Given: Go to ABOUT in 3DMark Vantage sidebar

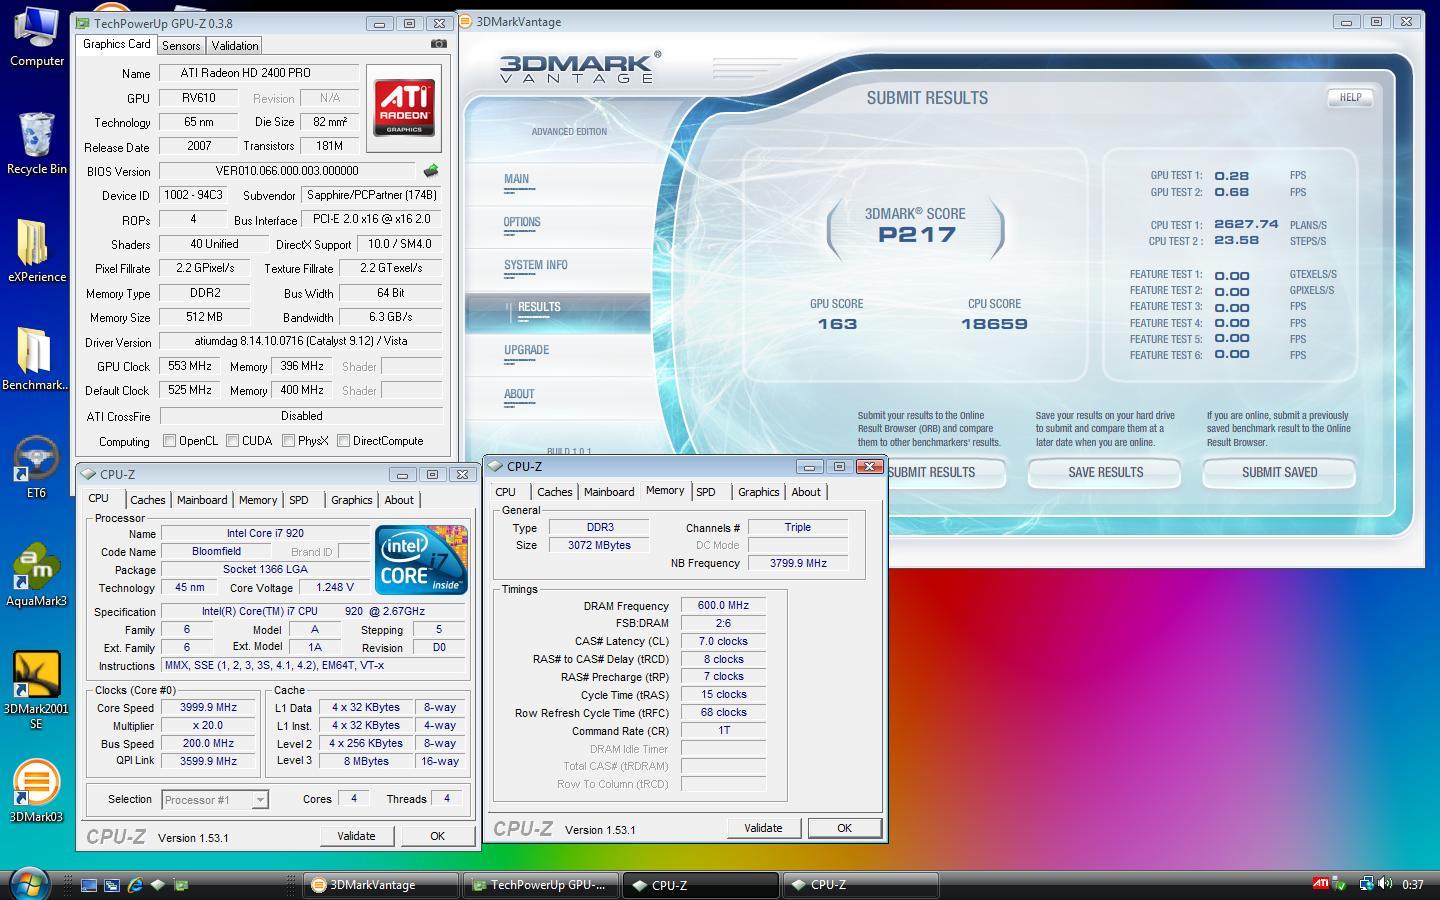Looking at the screenshot, I should click(519, 395).
